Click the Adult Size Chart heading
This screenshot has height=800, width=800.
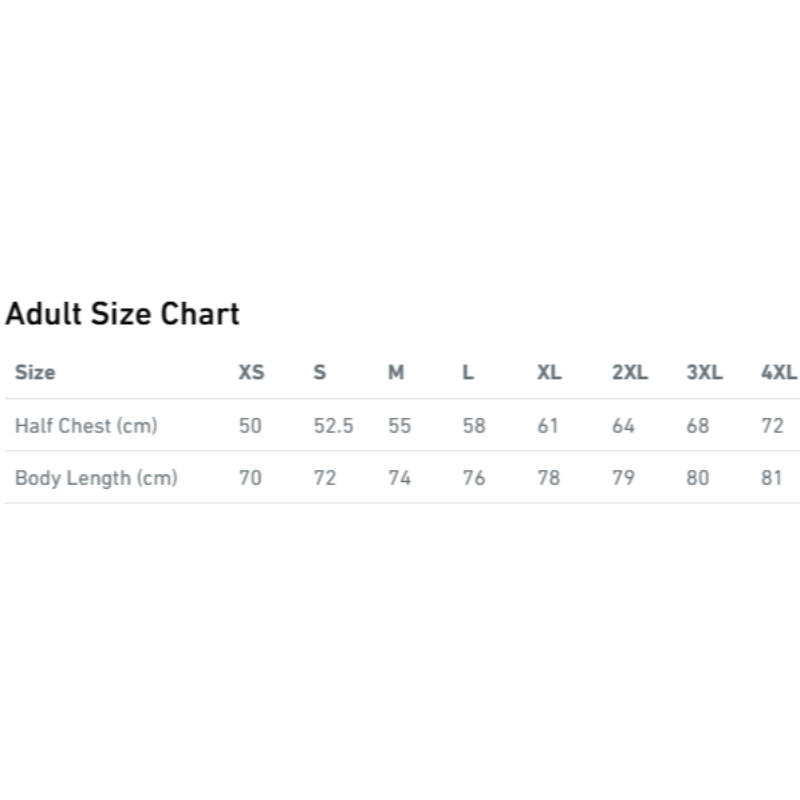[123, 314]
